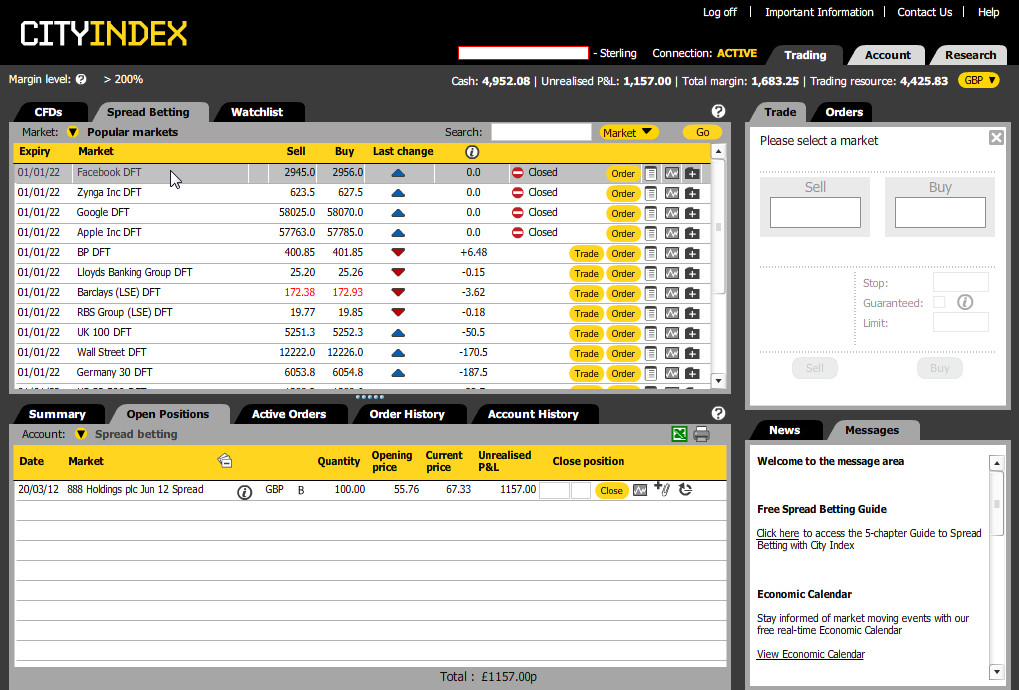Open the News tab
Image resolution: width=1019 pixels, height=690 pixels.
[784, 430]
